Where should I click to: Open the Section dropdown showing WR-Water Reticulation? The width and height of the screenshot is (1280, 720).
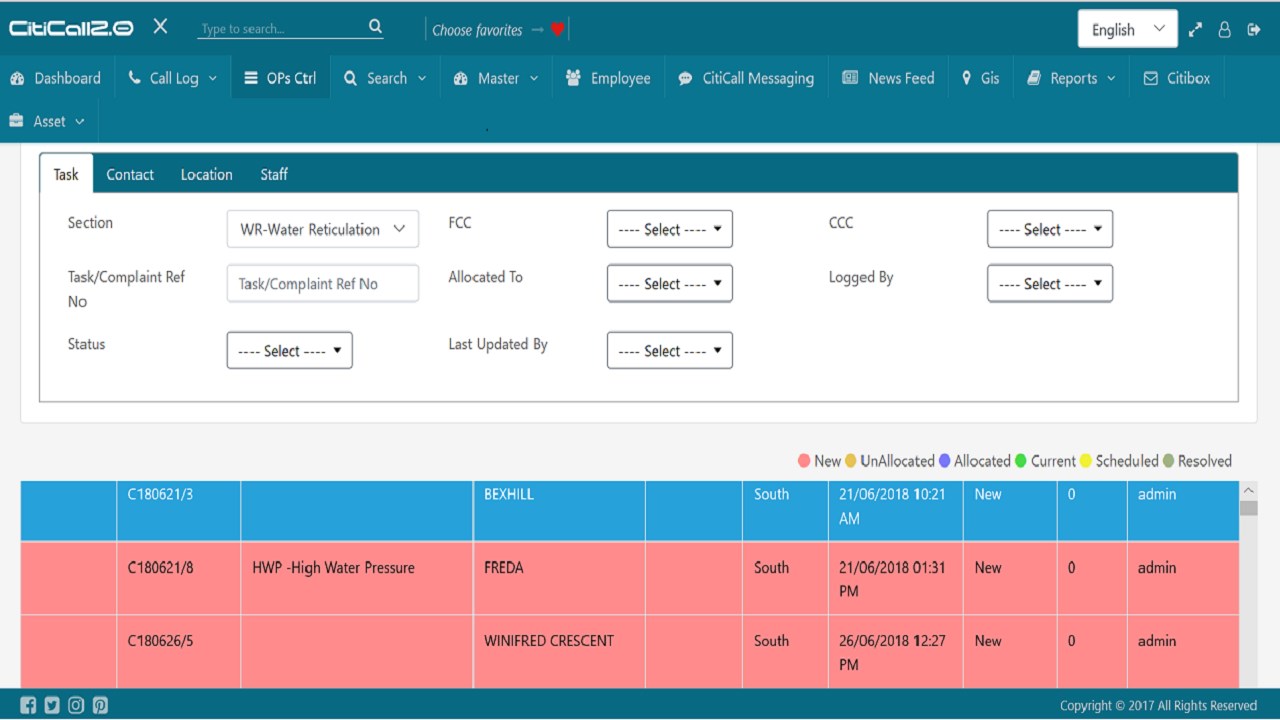pos(323,229)
